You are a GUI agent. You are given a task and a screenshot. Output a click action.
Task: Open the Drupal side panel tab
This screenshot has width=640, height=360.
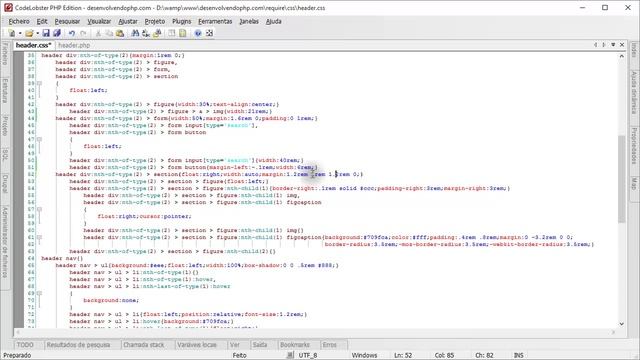point(5,184)
